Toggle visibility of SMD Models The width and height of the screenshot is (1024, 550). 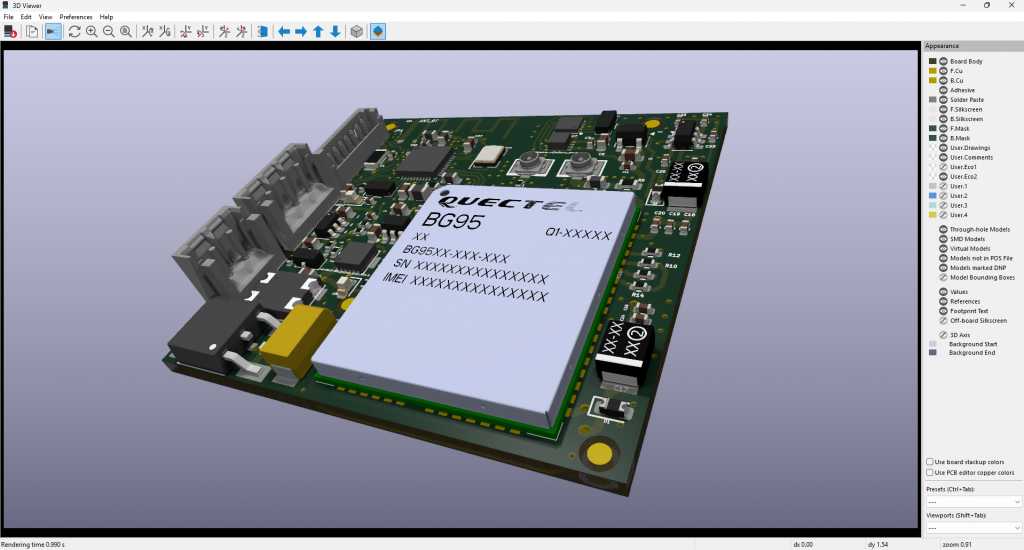(x=943, y=239)
